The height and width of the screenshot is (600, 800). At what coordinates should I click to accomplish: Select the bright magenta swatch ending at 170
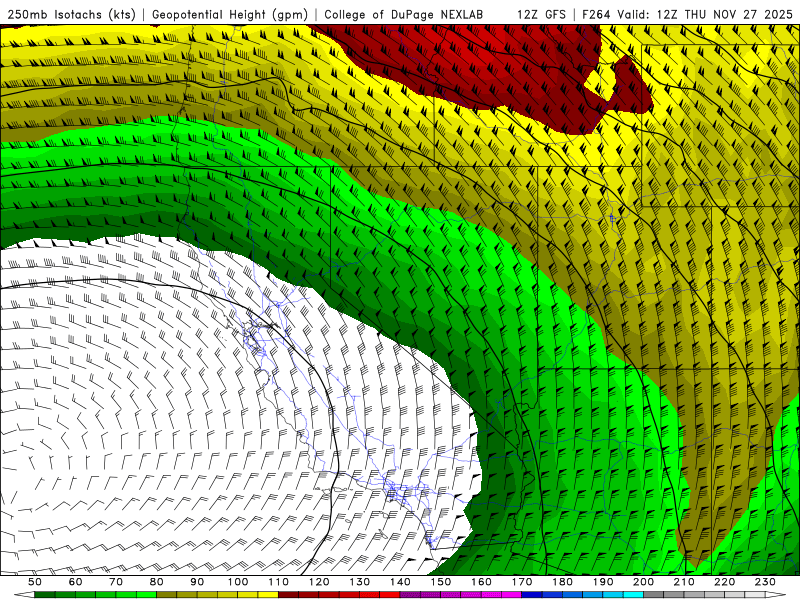(x=511, y=595)
